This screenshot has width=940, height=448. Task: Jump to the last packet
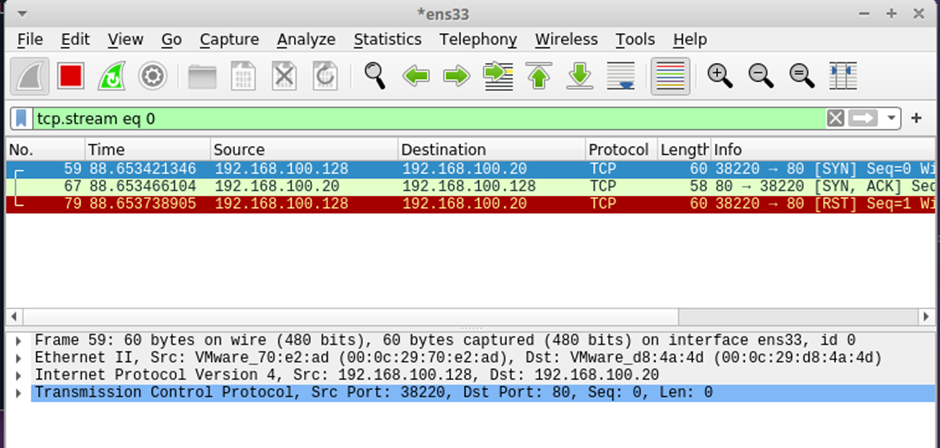580,76
